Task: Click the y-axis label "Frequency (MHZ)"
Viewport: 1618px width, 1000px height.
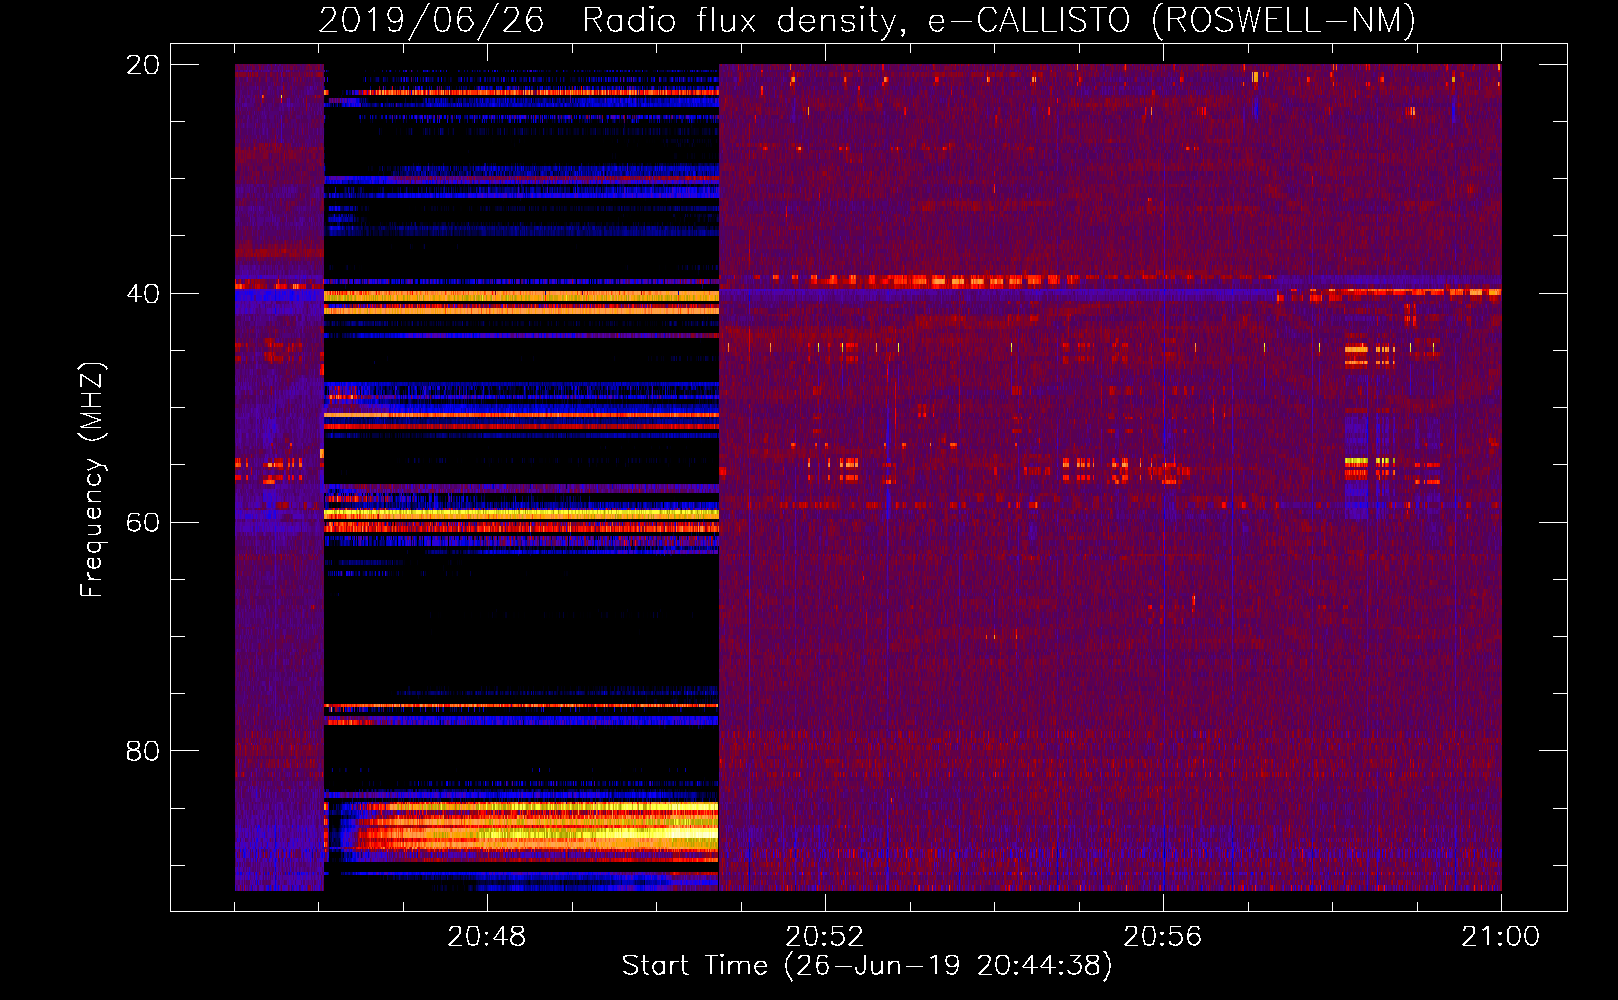Action: pyautogui.click(x=92, y=480)
